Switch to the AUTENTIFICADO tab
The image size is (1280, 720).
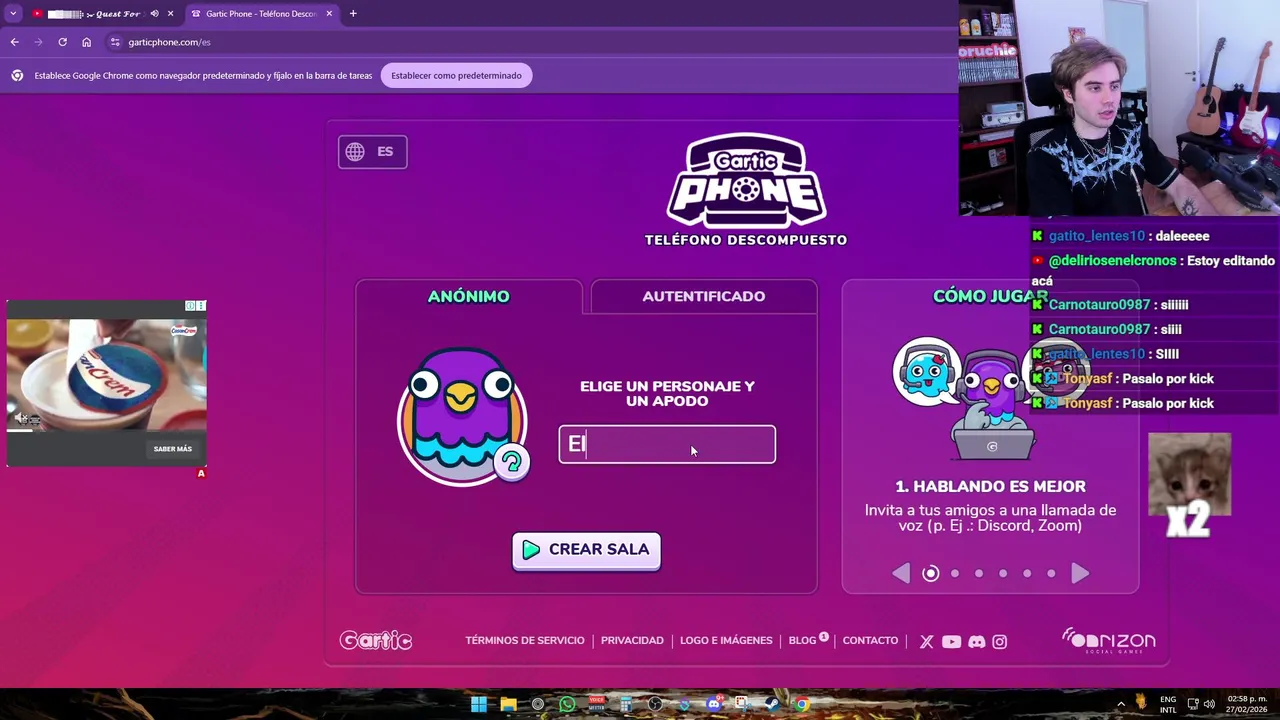coord(703,296)
